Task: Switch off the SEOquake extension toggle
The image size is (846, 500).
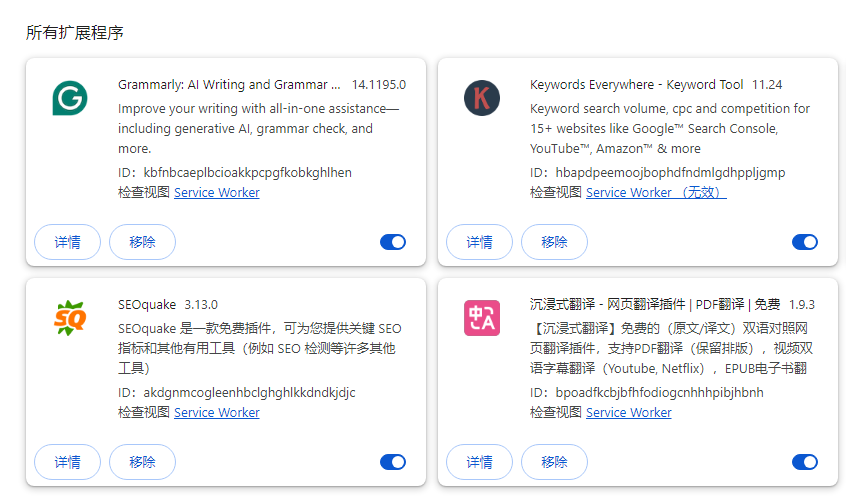Action: coord(393,462)
